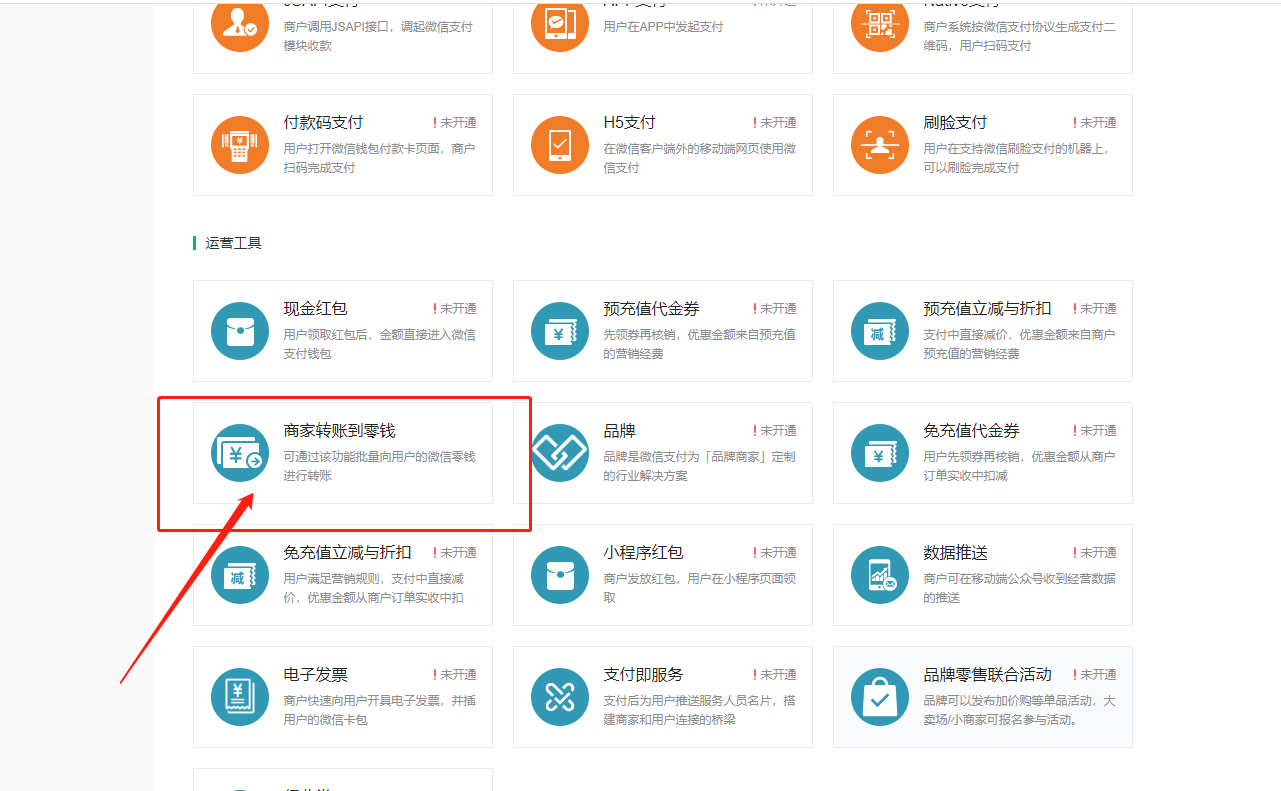Click 未开通 status on 数据推送 card
Screen dimensions: 1281x791
[1095, 553]
